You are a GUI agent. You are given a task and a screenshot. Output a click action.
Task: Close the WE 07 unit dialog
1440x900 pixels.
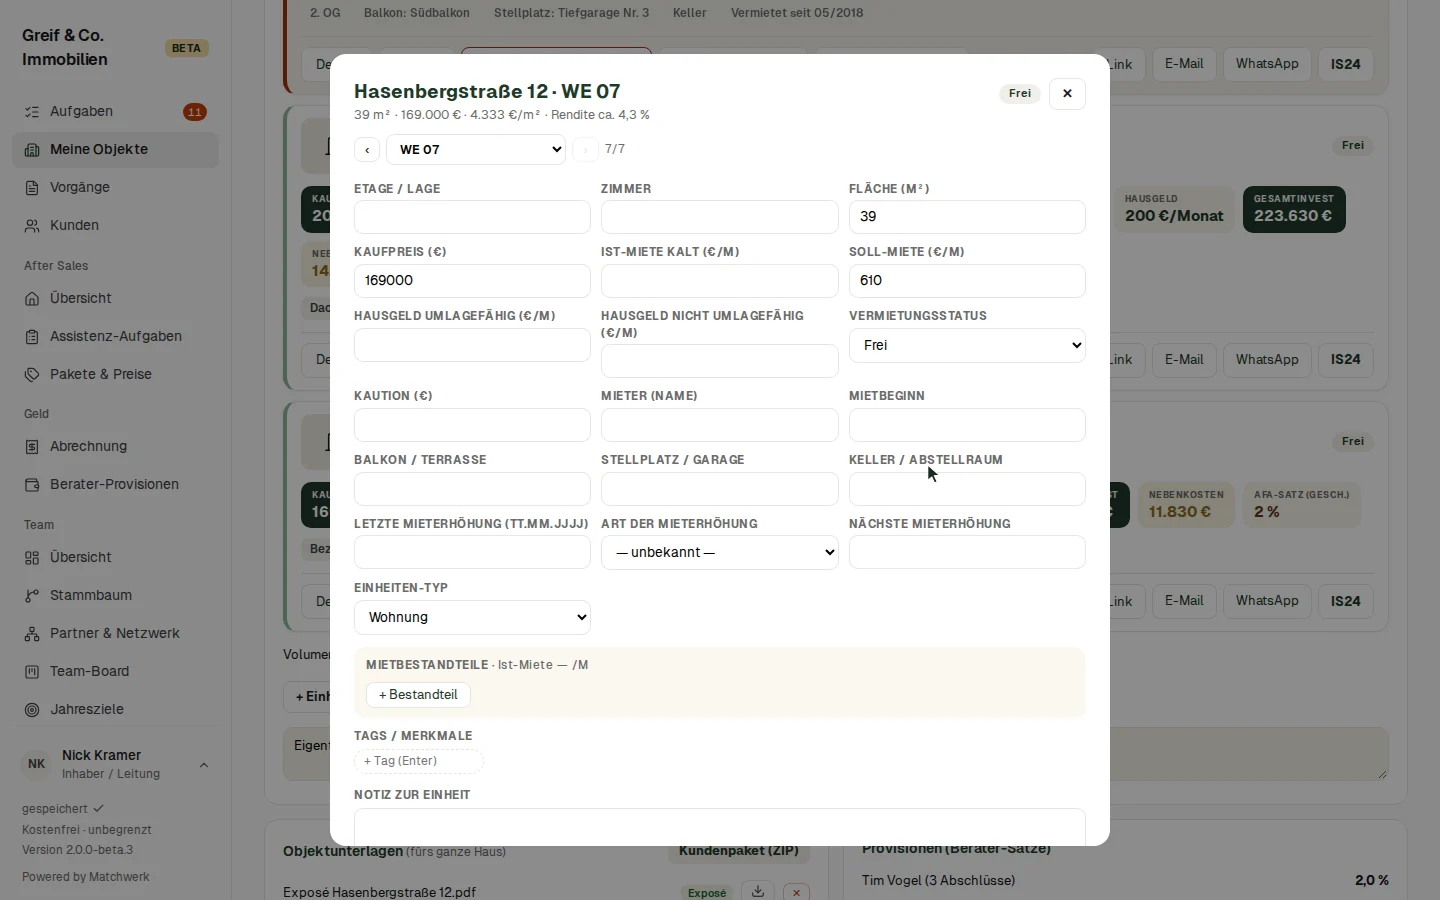point(1067,93)
